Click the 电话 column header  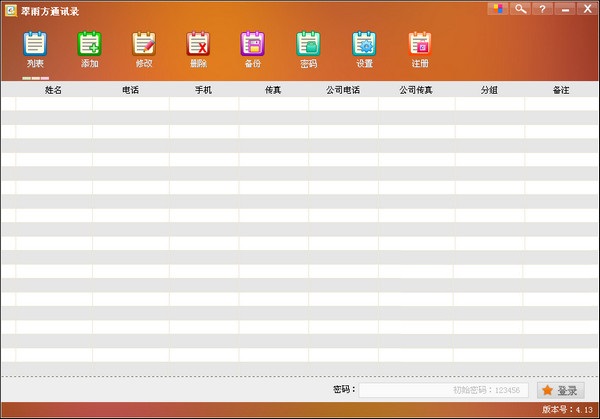[x=130, y=90]
